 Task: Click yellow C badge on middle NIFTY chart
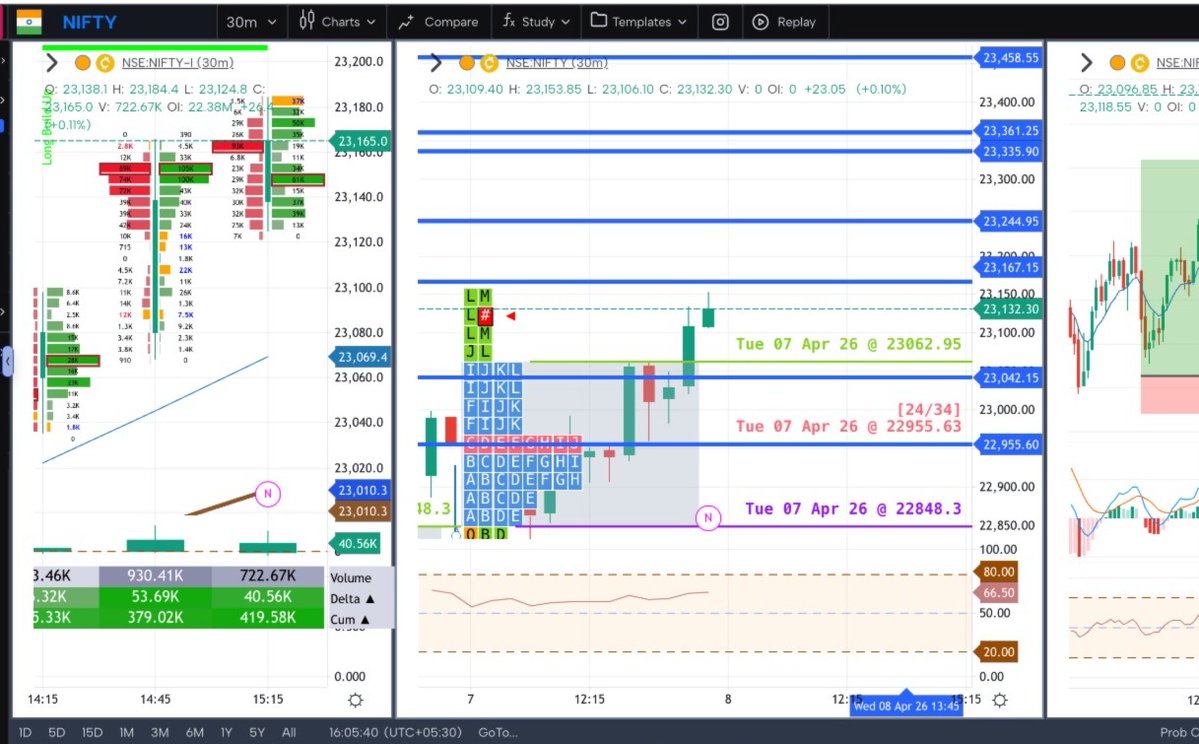pos(489,63)
